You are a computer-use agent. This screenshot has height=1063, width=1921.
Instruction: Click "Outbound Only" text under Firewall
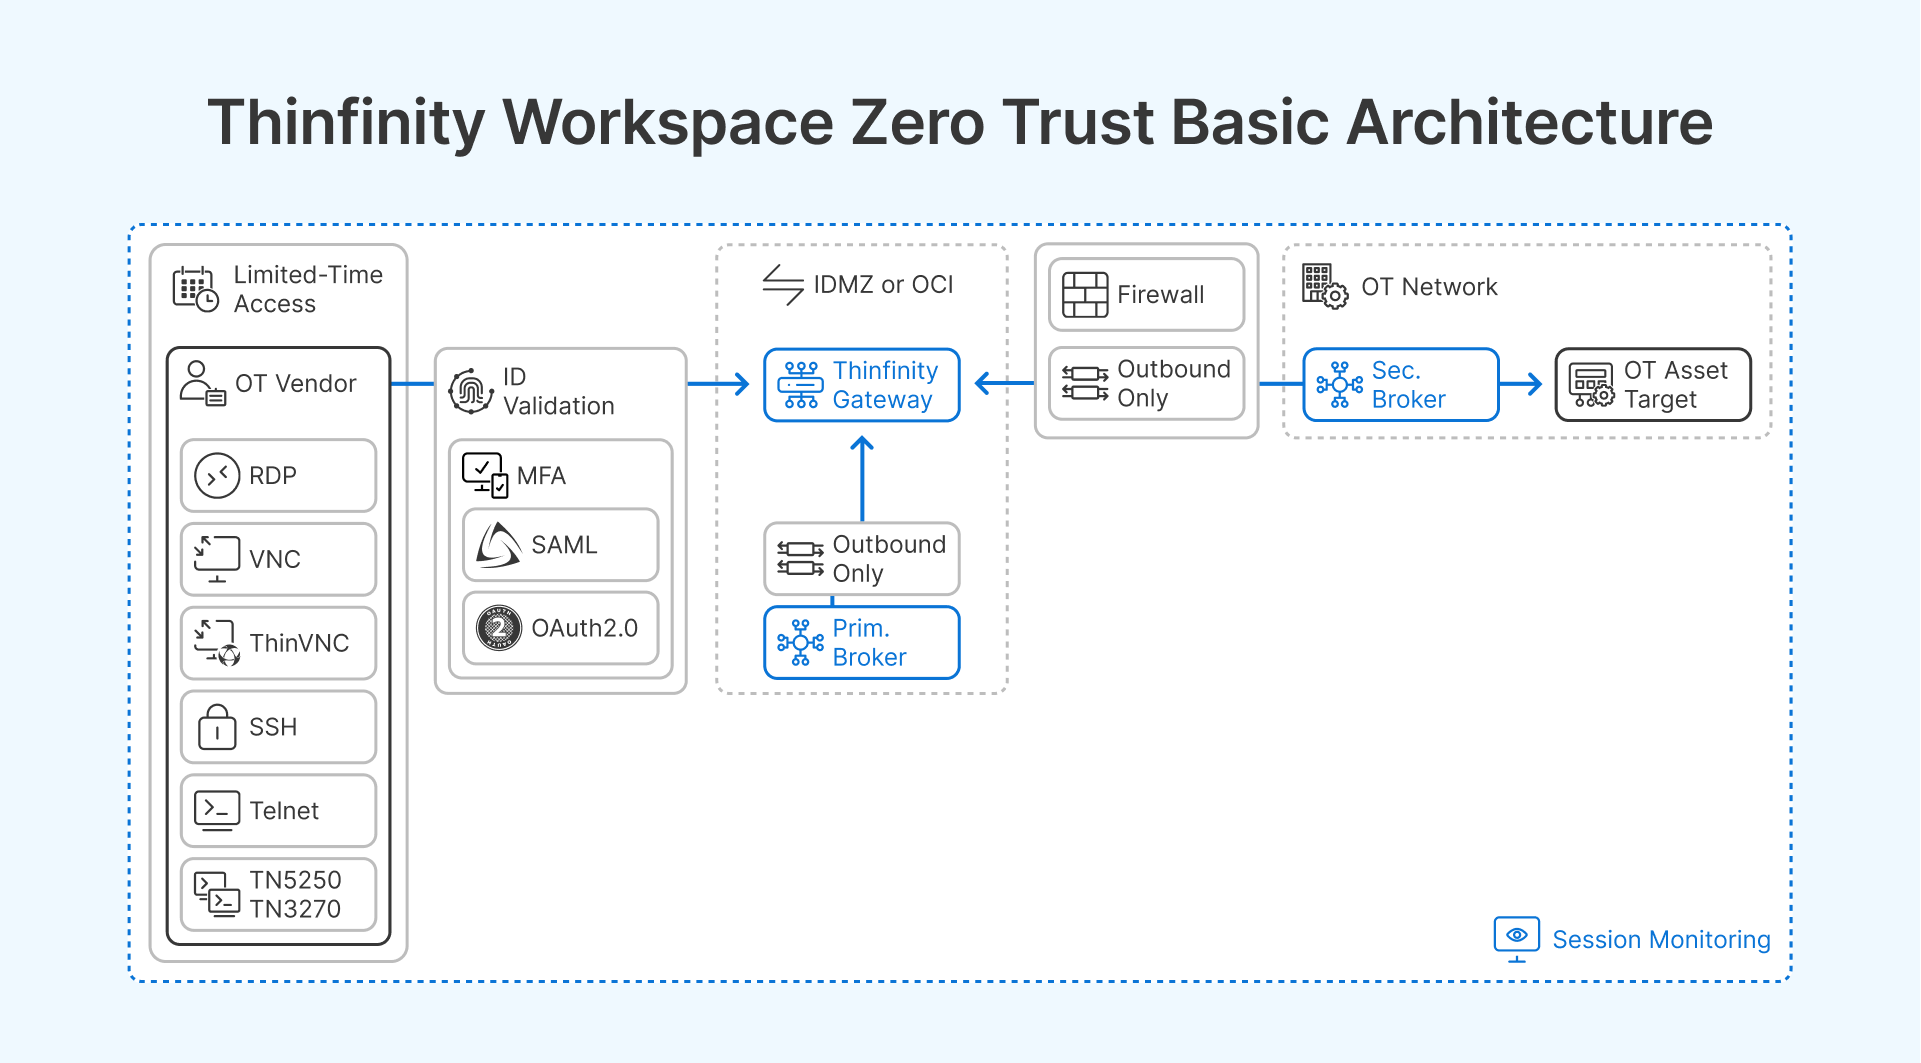[x=1173, y=384]
